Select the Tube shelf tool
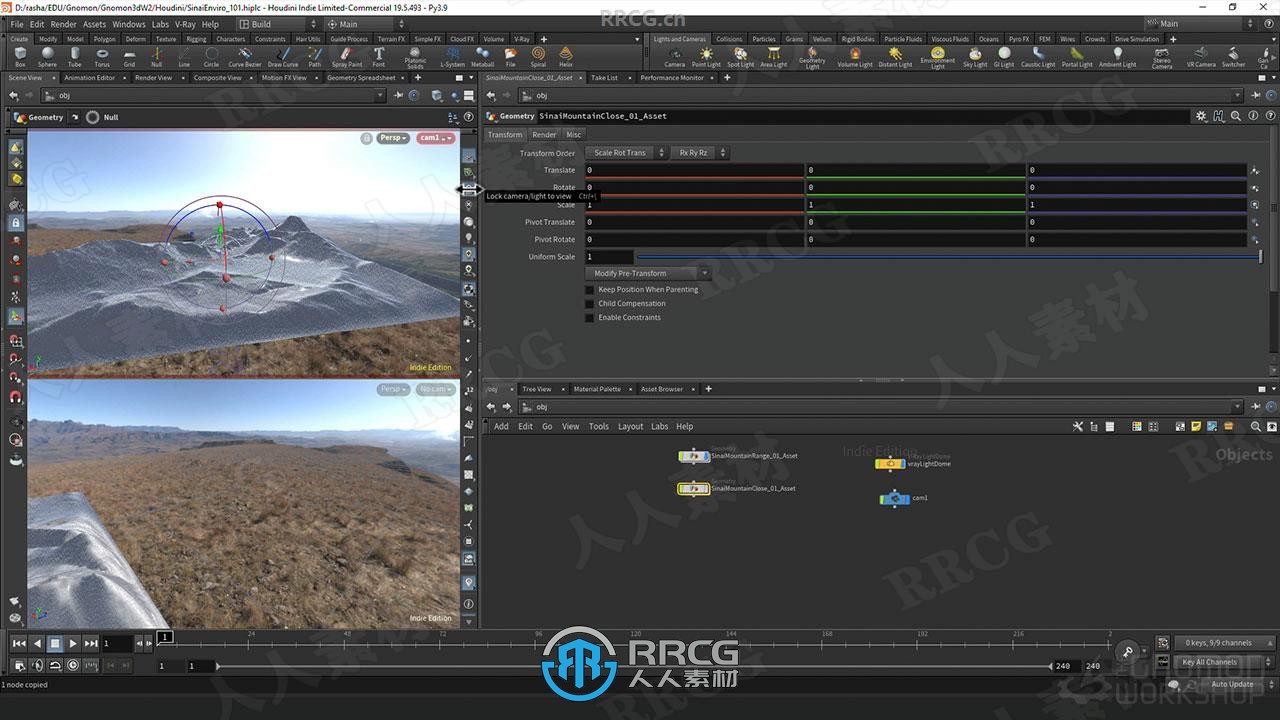Screen dimensions: 1280x720 (x=75, y=56)
